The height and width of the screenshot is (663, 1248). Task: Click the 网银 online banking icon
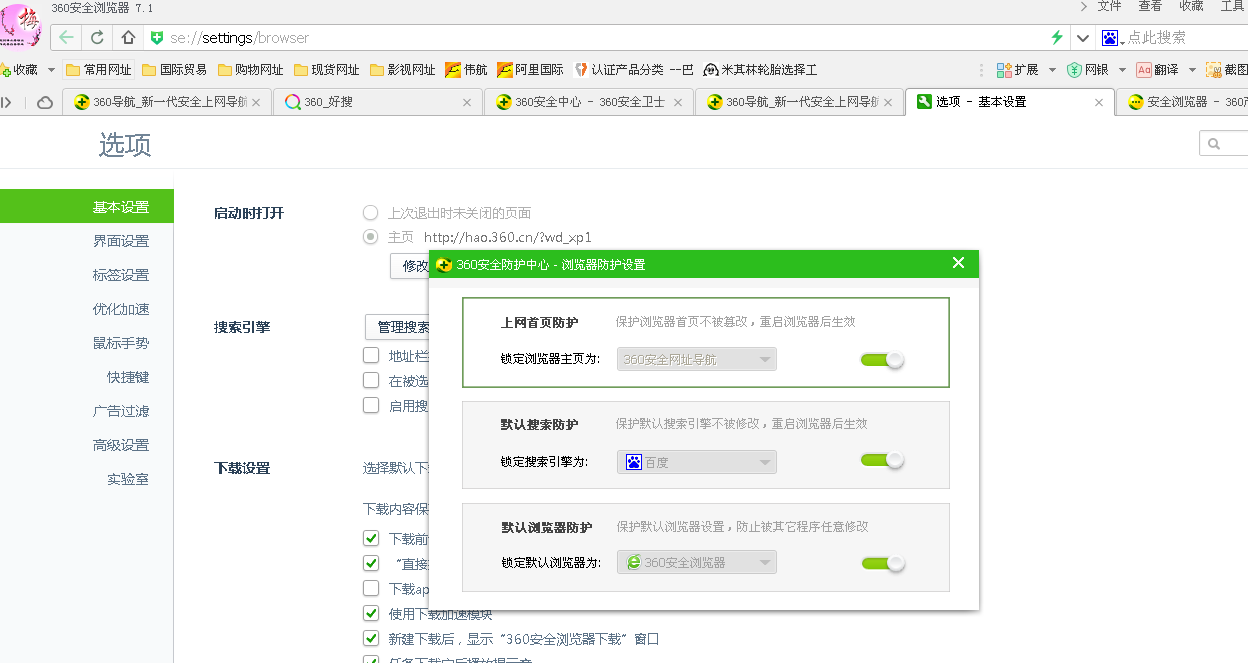1075,70
